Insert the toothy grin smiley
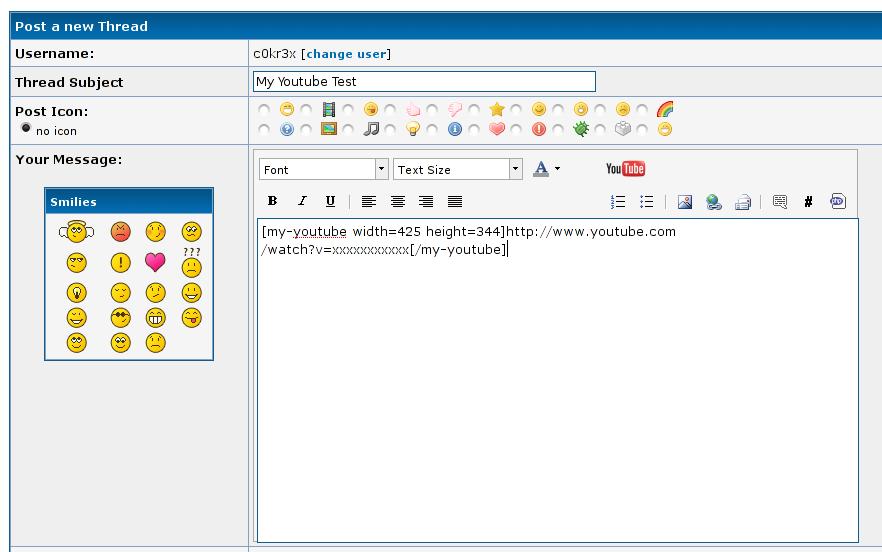 click(x=155, y=318)
